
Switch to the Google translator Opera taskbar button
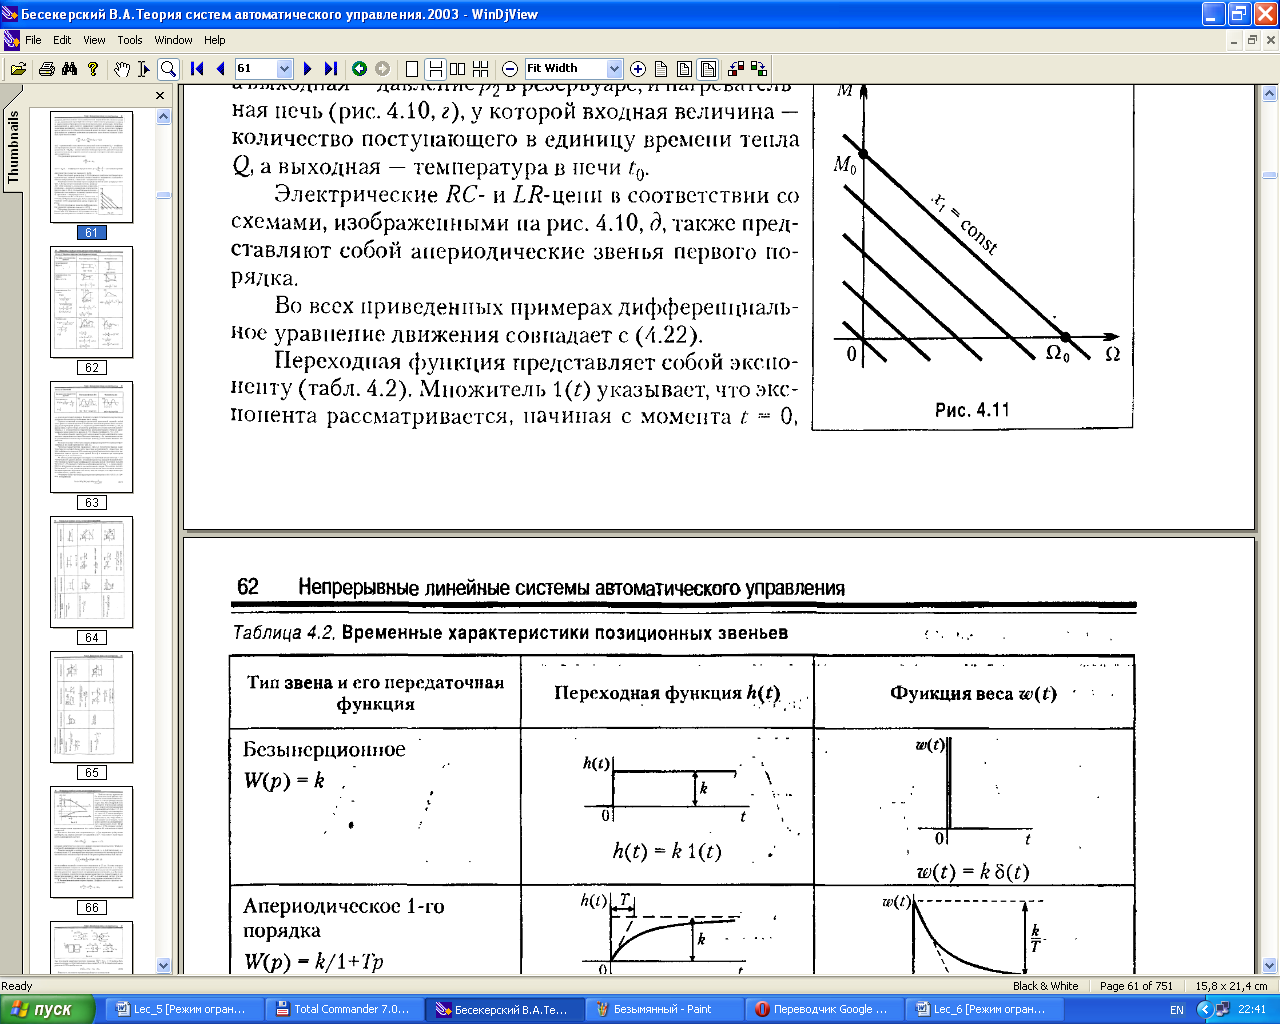click(x=822, y=1009)
